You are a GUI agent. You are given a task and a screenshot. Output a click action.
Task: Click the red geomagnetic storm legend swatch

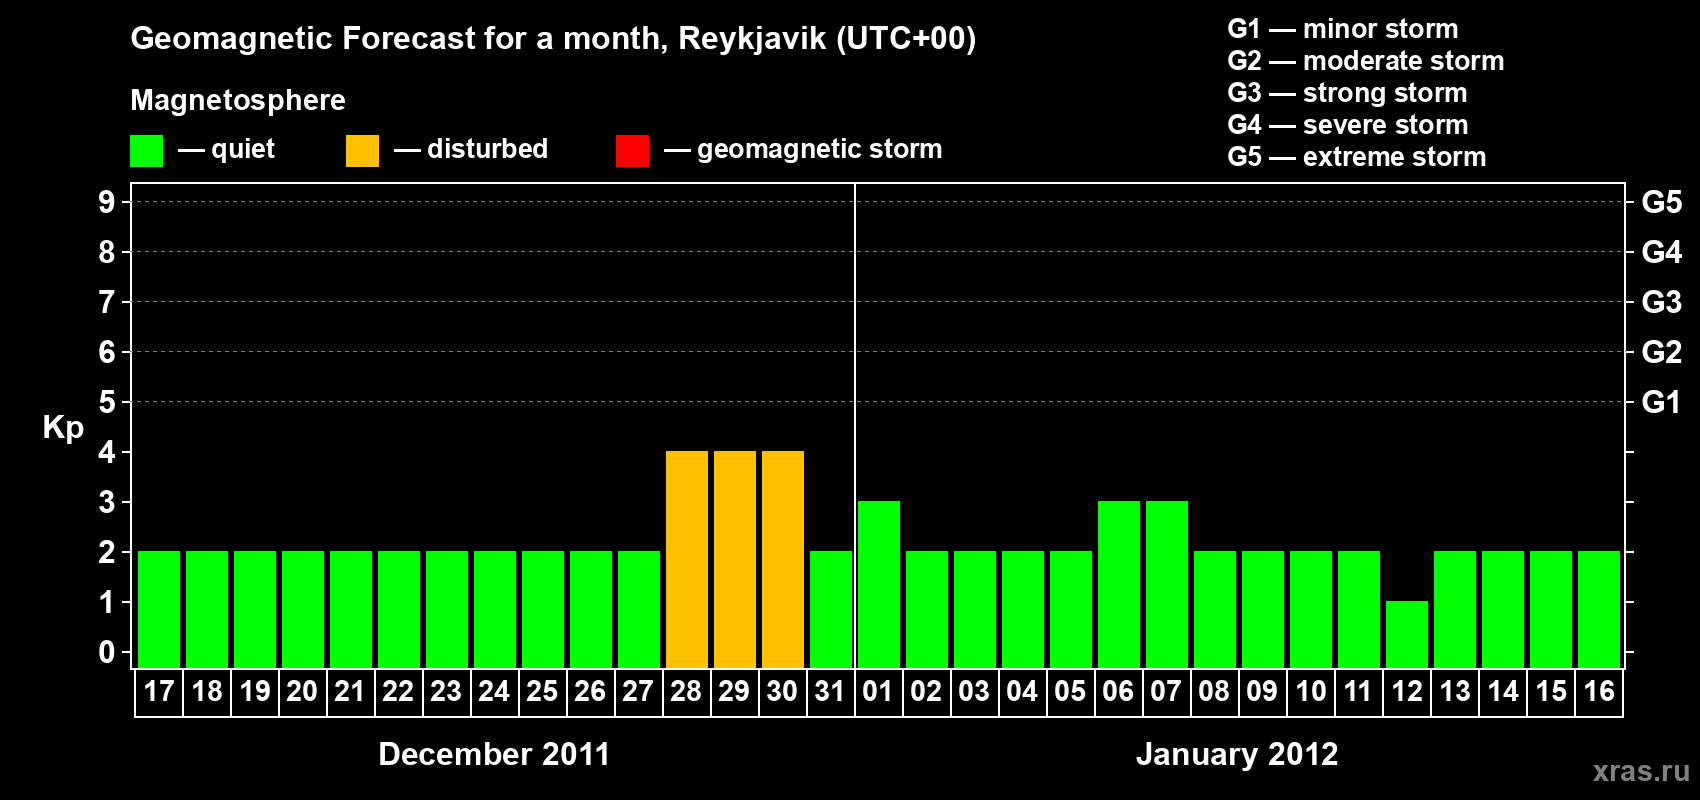632,151
